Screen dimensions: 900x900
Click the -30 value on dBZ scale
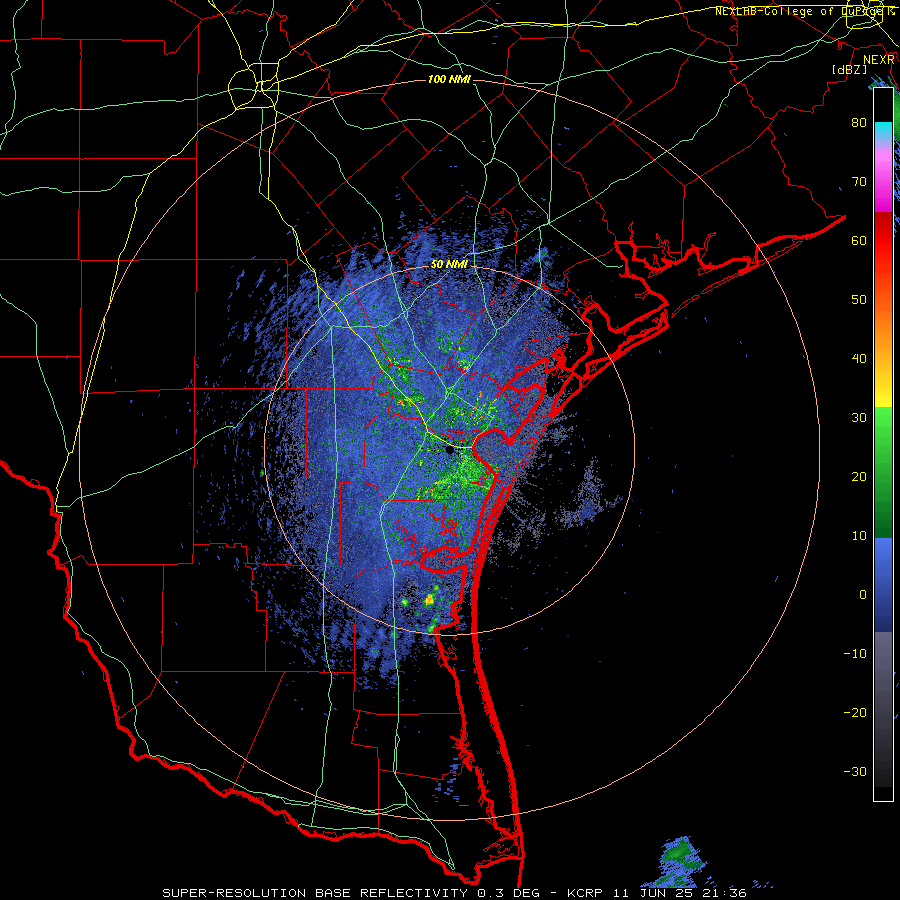tap(855, 772)
